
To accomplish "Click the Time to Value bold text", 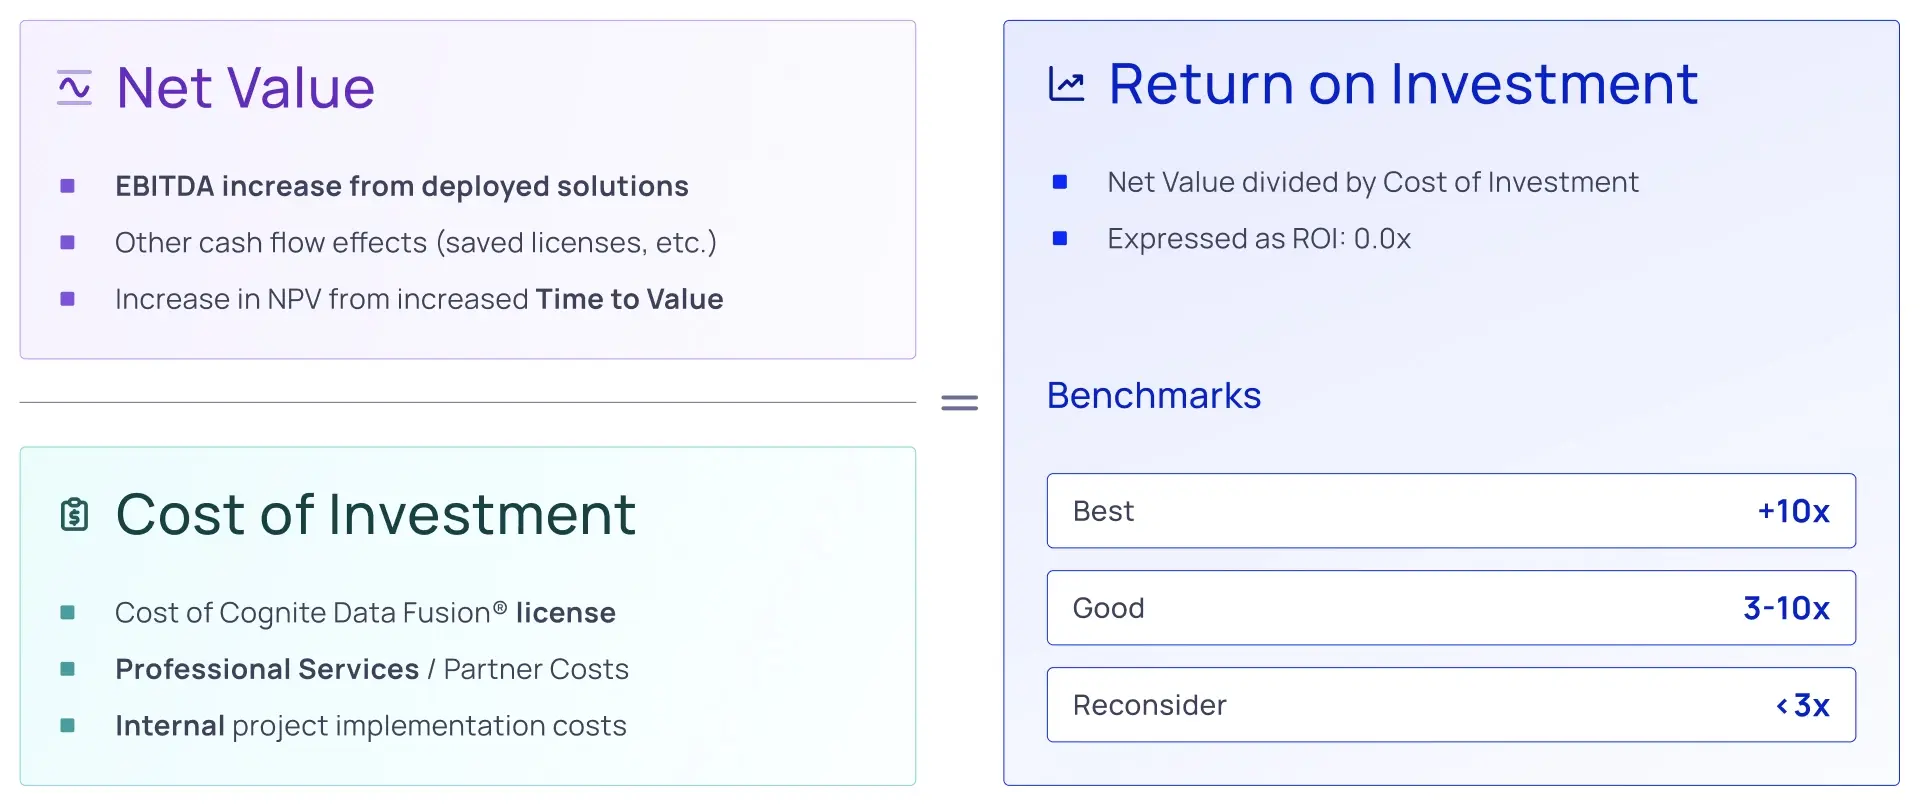I will [630, 299].
